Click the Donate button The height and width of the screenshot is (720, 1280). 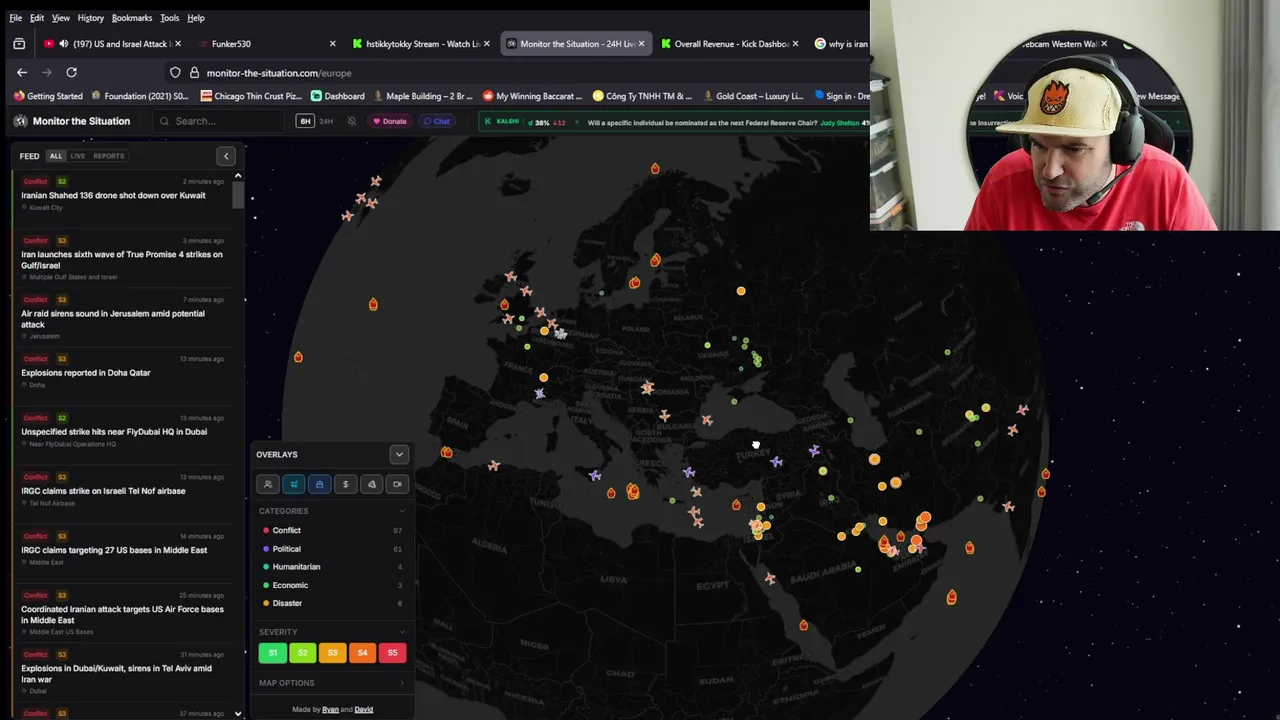(390, 121)
